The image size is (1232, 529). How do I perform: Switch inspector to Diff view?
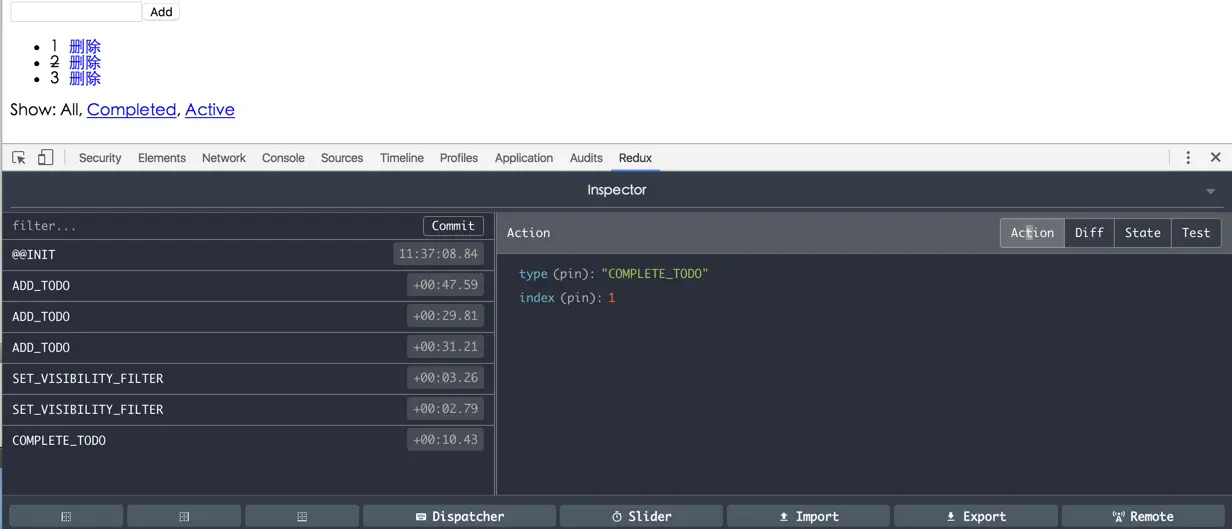[1089, 233]
